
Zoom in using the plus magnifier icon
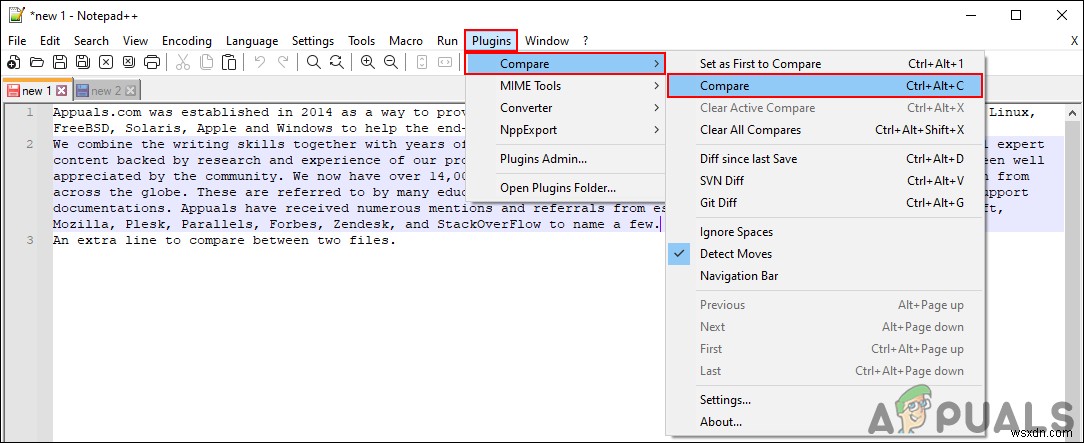pyautogui.click(x=368, y=63)
